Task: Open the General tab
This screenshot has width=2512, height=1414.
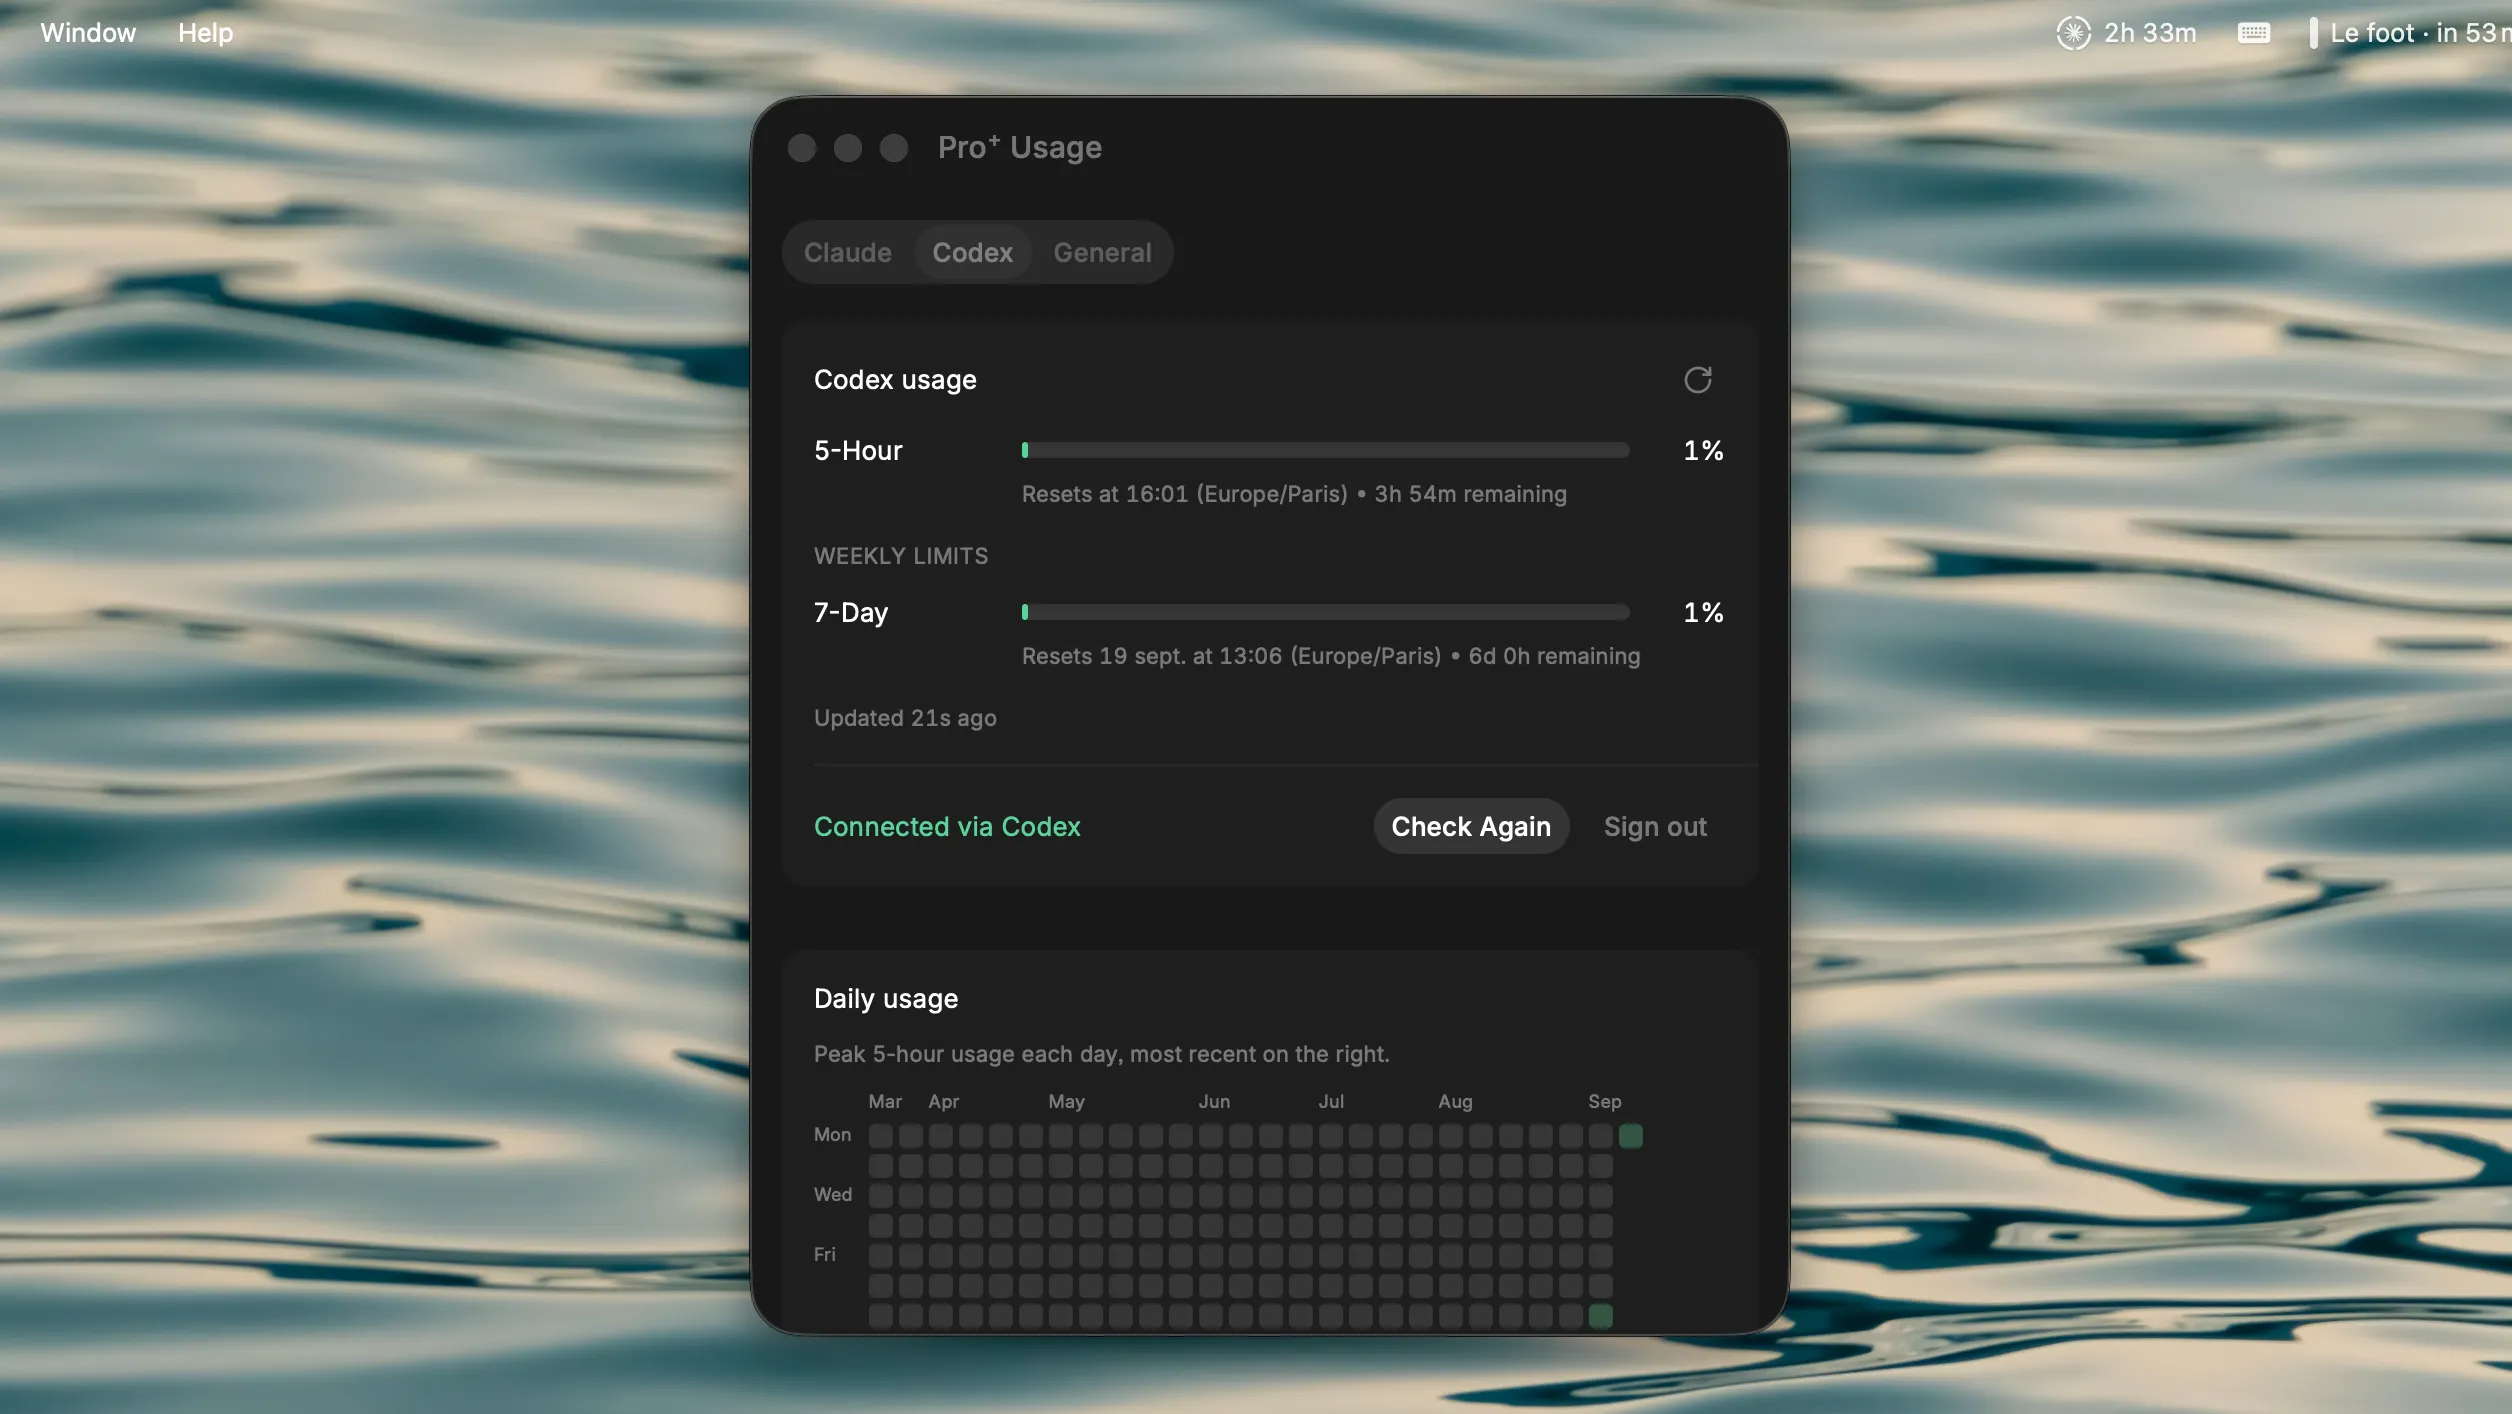Action: point(1102,253)
